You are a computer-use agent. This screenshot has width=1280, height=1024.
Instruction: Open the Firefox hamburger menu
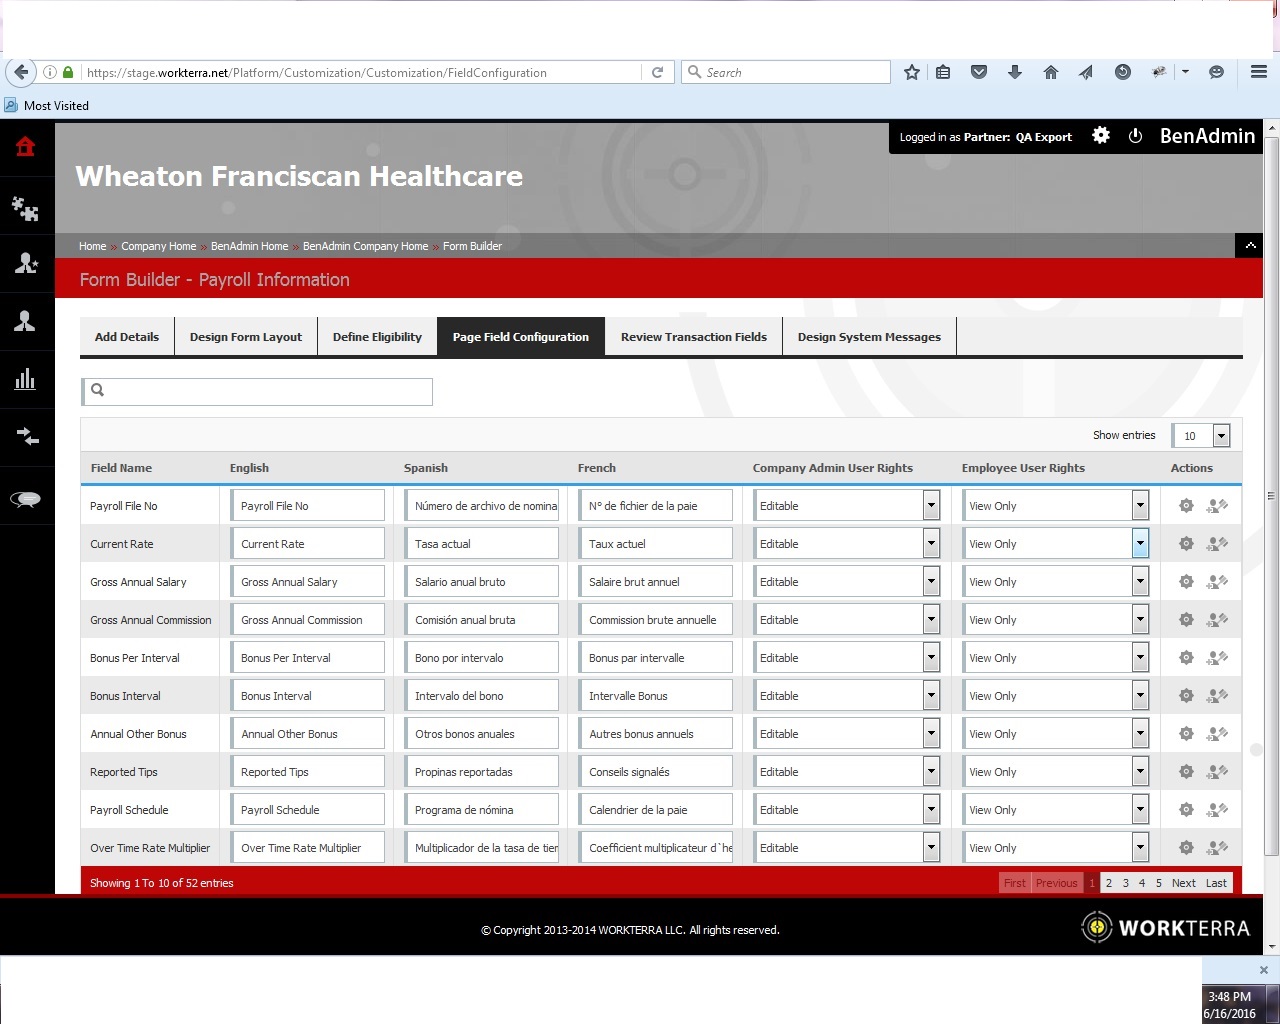1259,72
